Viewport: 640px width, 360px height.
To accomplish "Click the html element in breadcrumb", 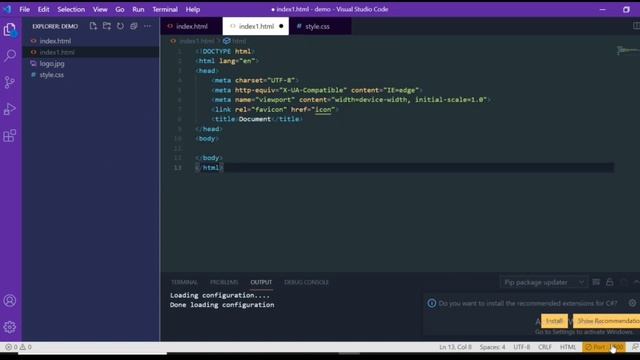I will click(239, 41).
